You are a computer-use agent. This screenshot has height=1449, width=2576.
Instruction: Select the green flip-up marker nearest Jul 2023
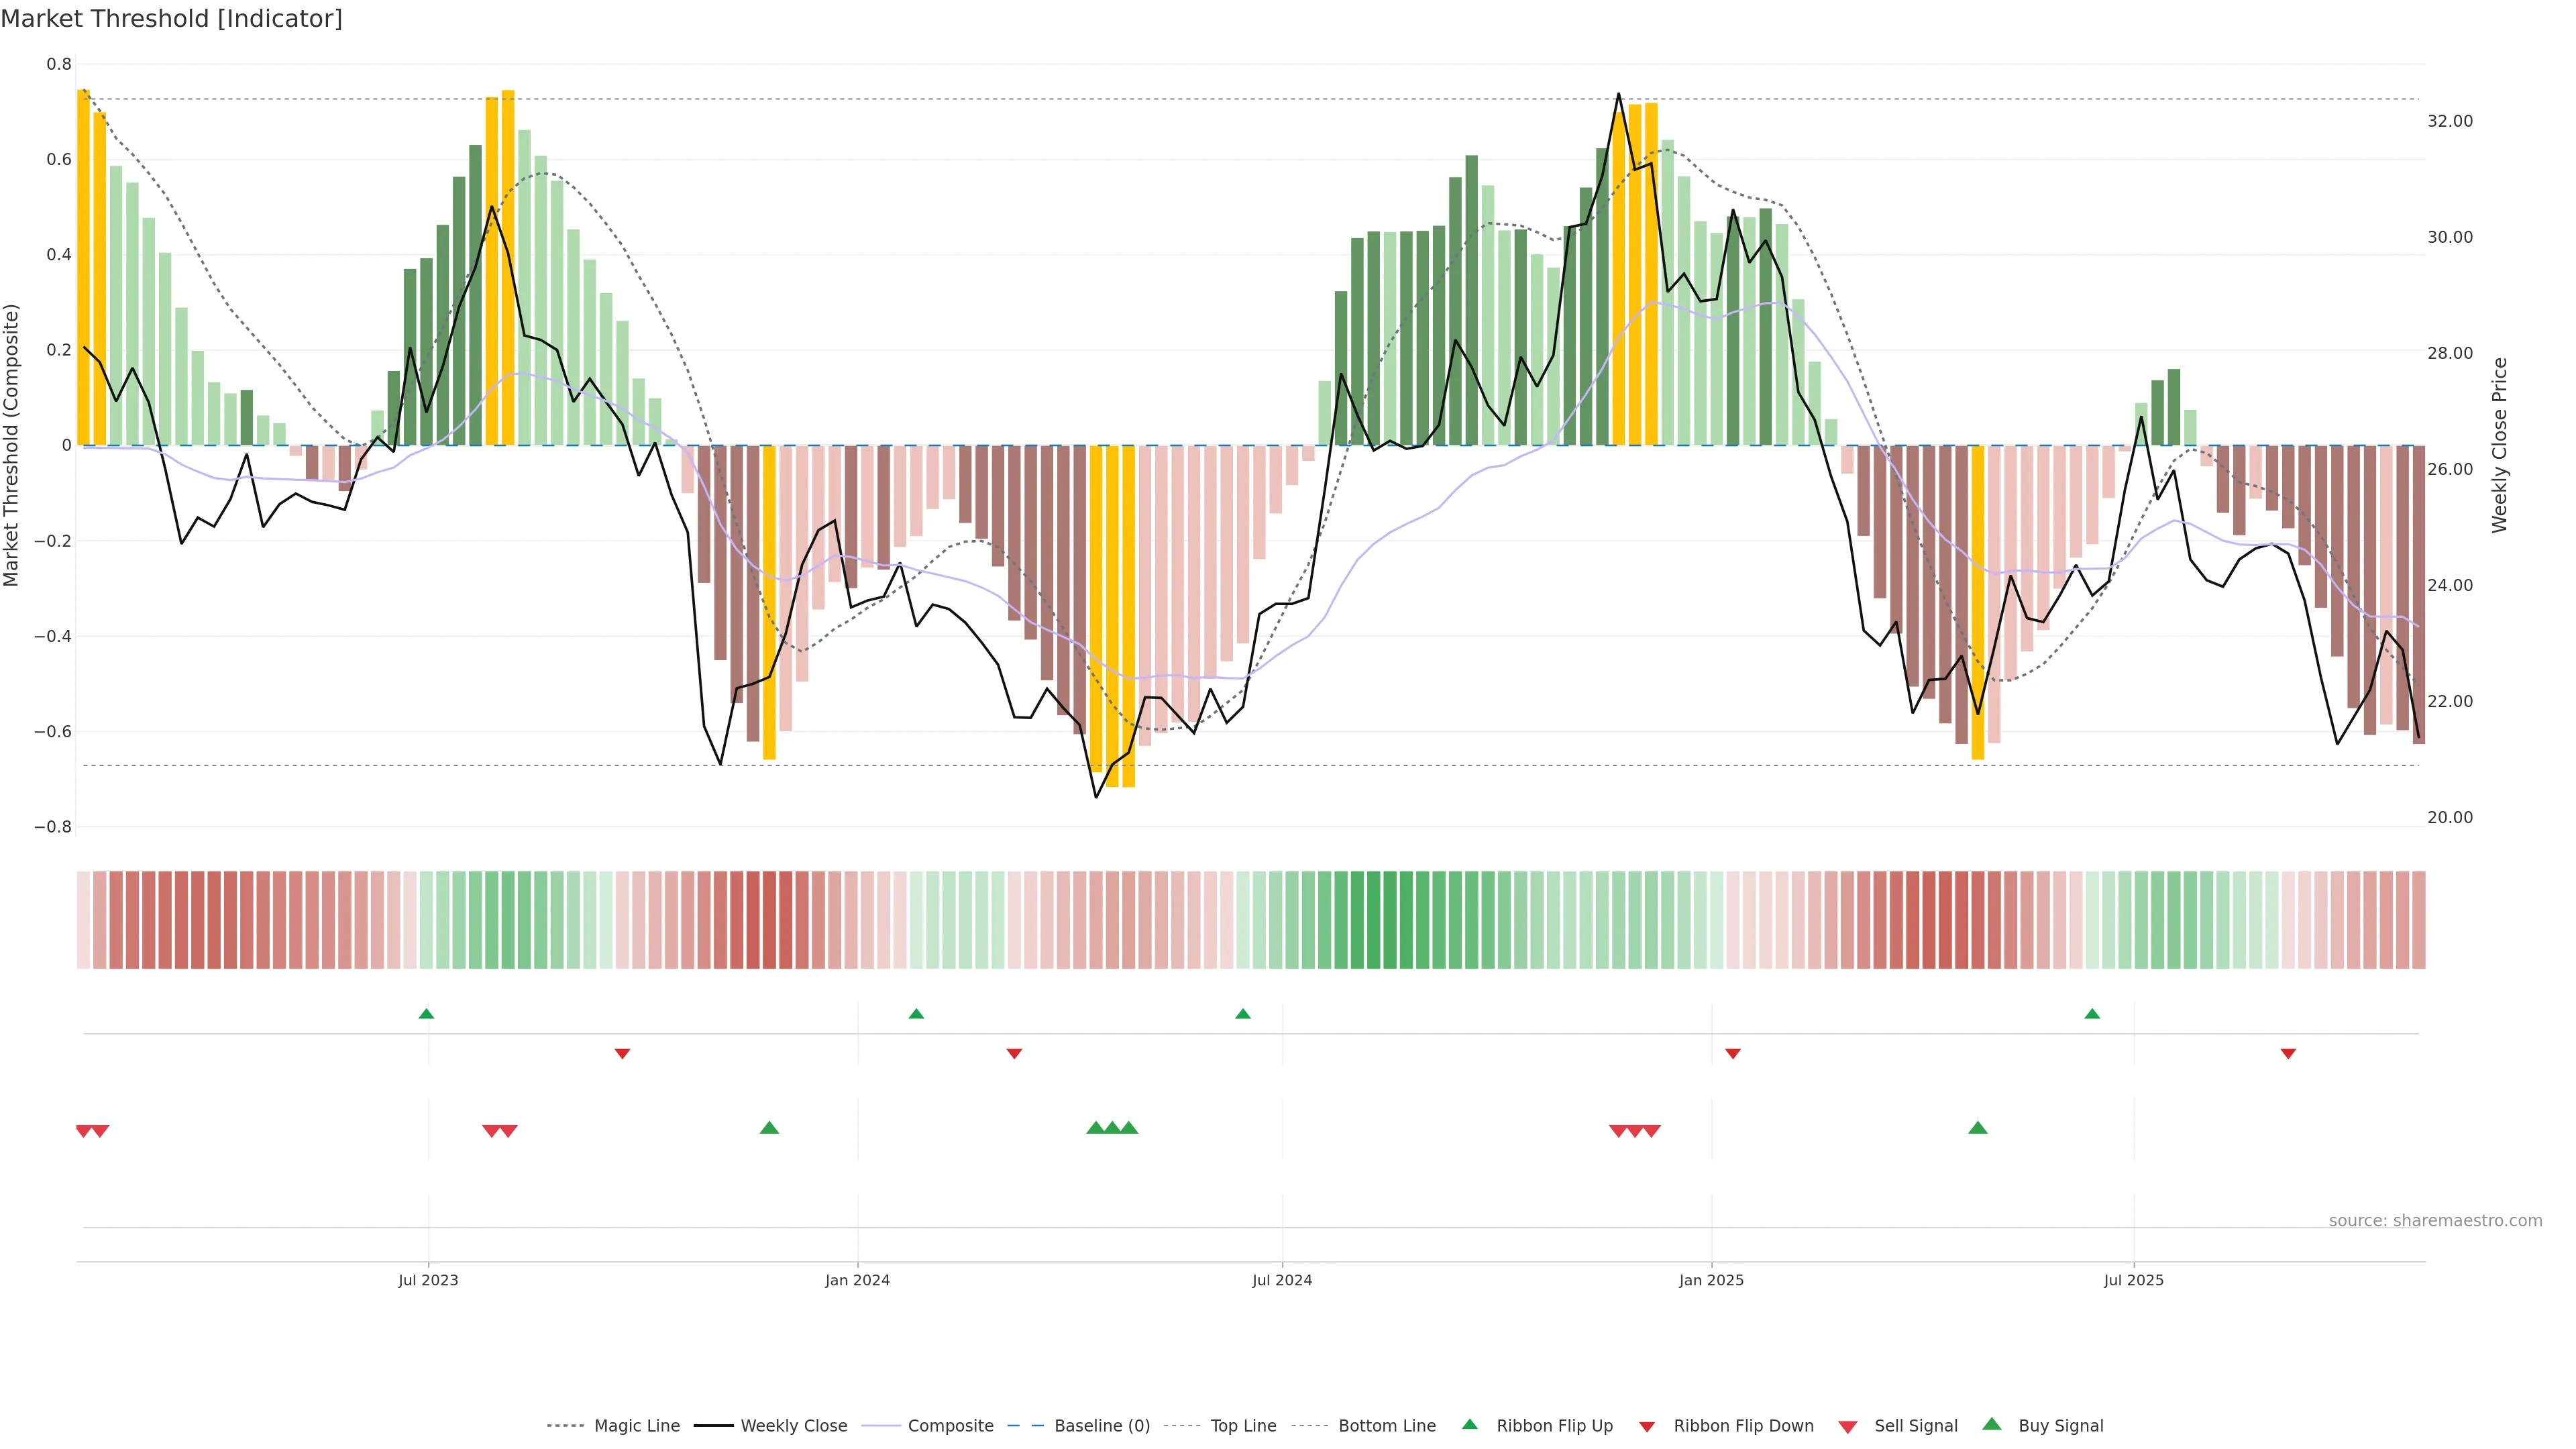[426, 1014]
